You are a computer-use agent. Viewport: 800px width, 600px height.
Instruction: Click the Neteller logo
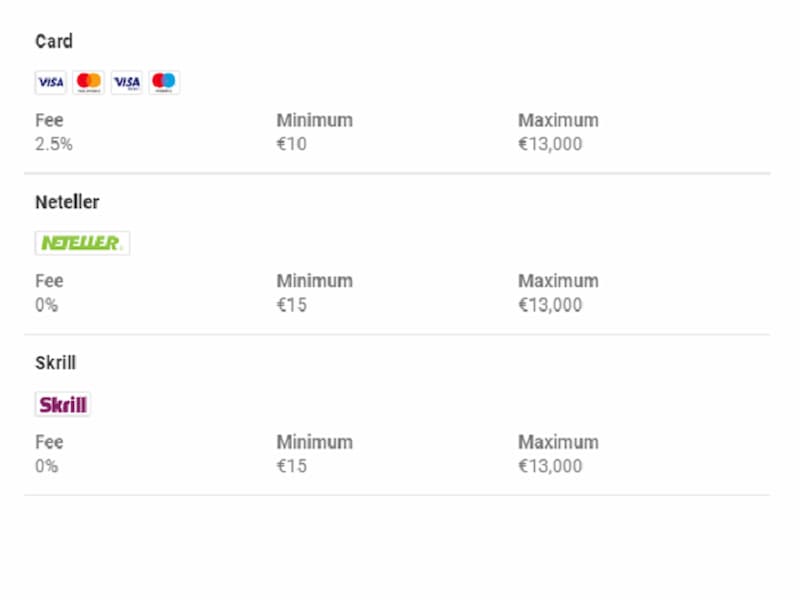click(82, 242)
